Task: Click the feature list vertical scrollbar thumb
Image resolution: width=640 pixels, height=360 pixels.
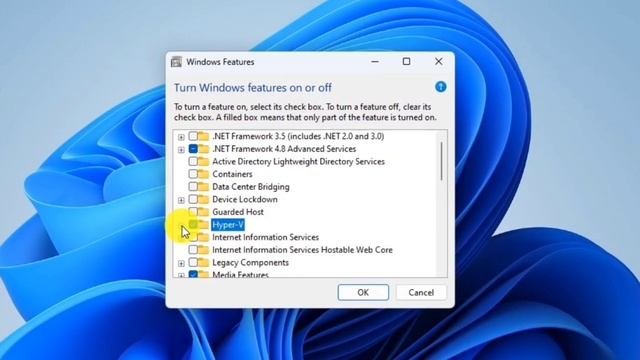Action: click(441, 161)
